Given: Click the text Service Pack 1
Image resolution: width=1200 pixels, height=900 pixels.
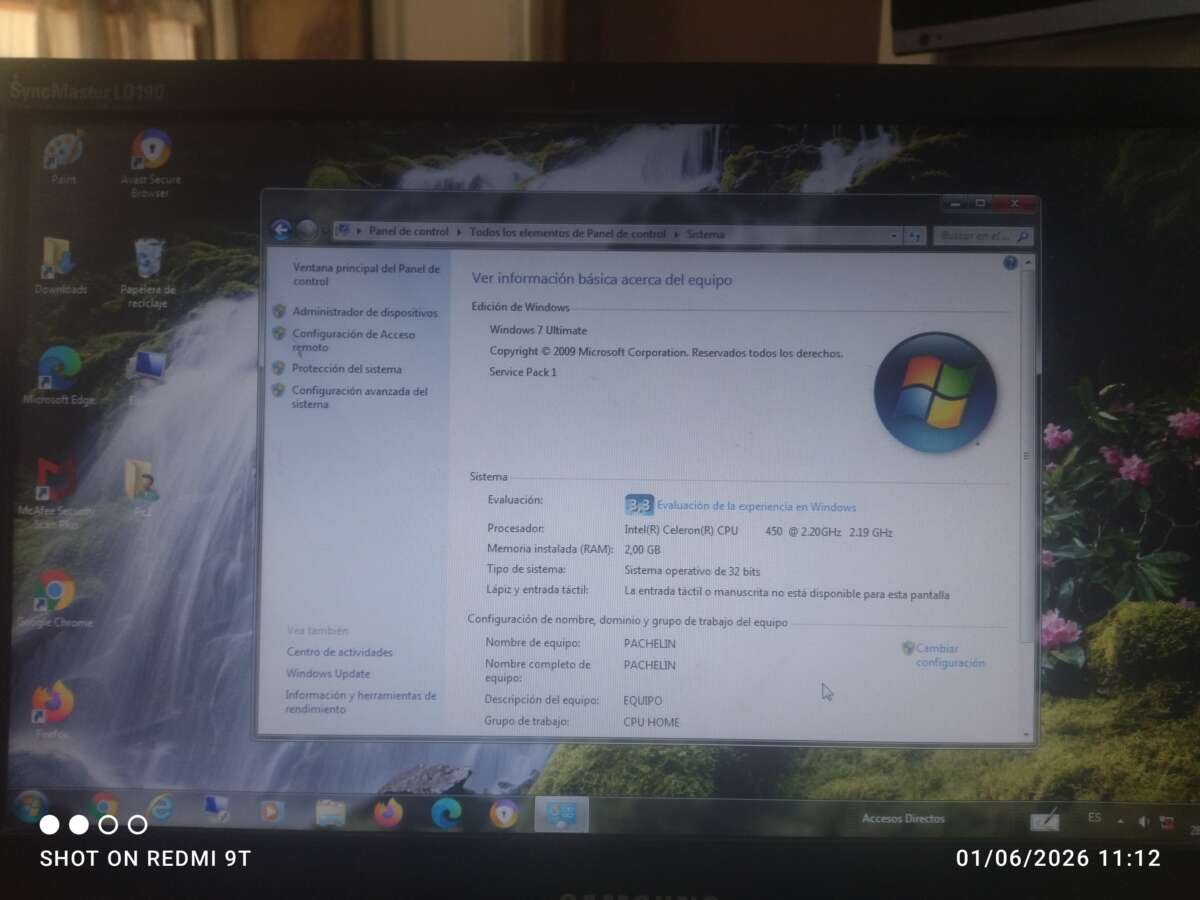Looking at the screenshot, I should pos(523,372).
